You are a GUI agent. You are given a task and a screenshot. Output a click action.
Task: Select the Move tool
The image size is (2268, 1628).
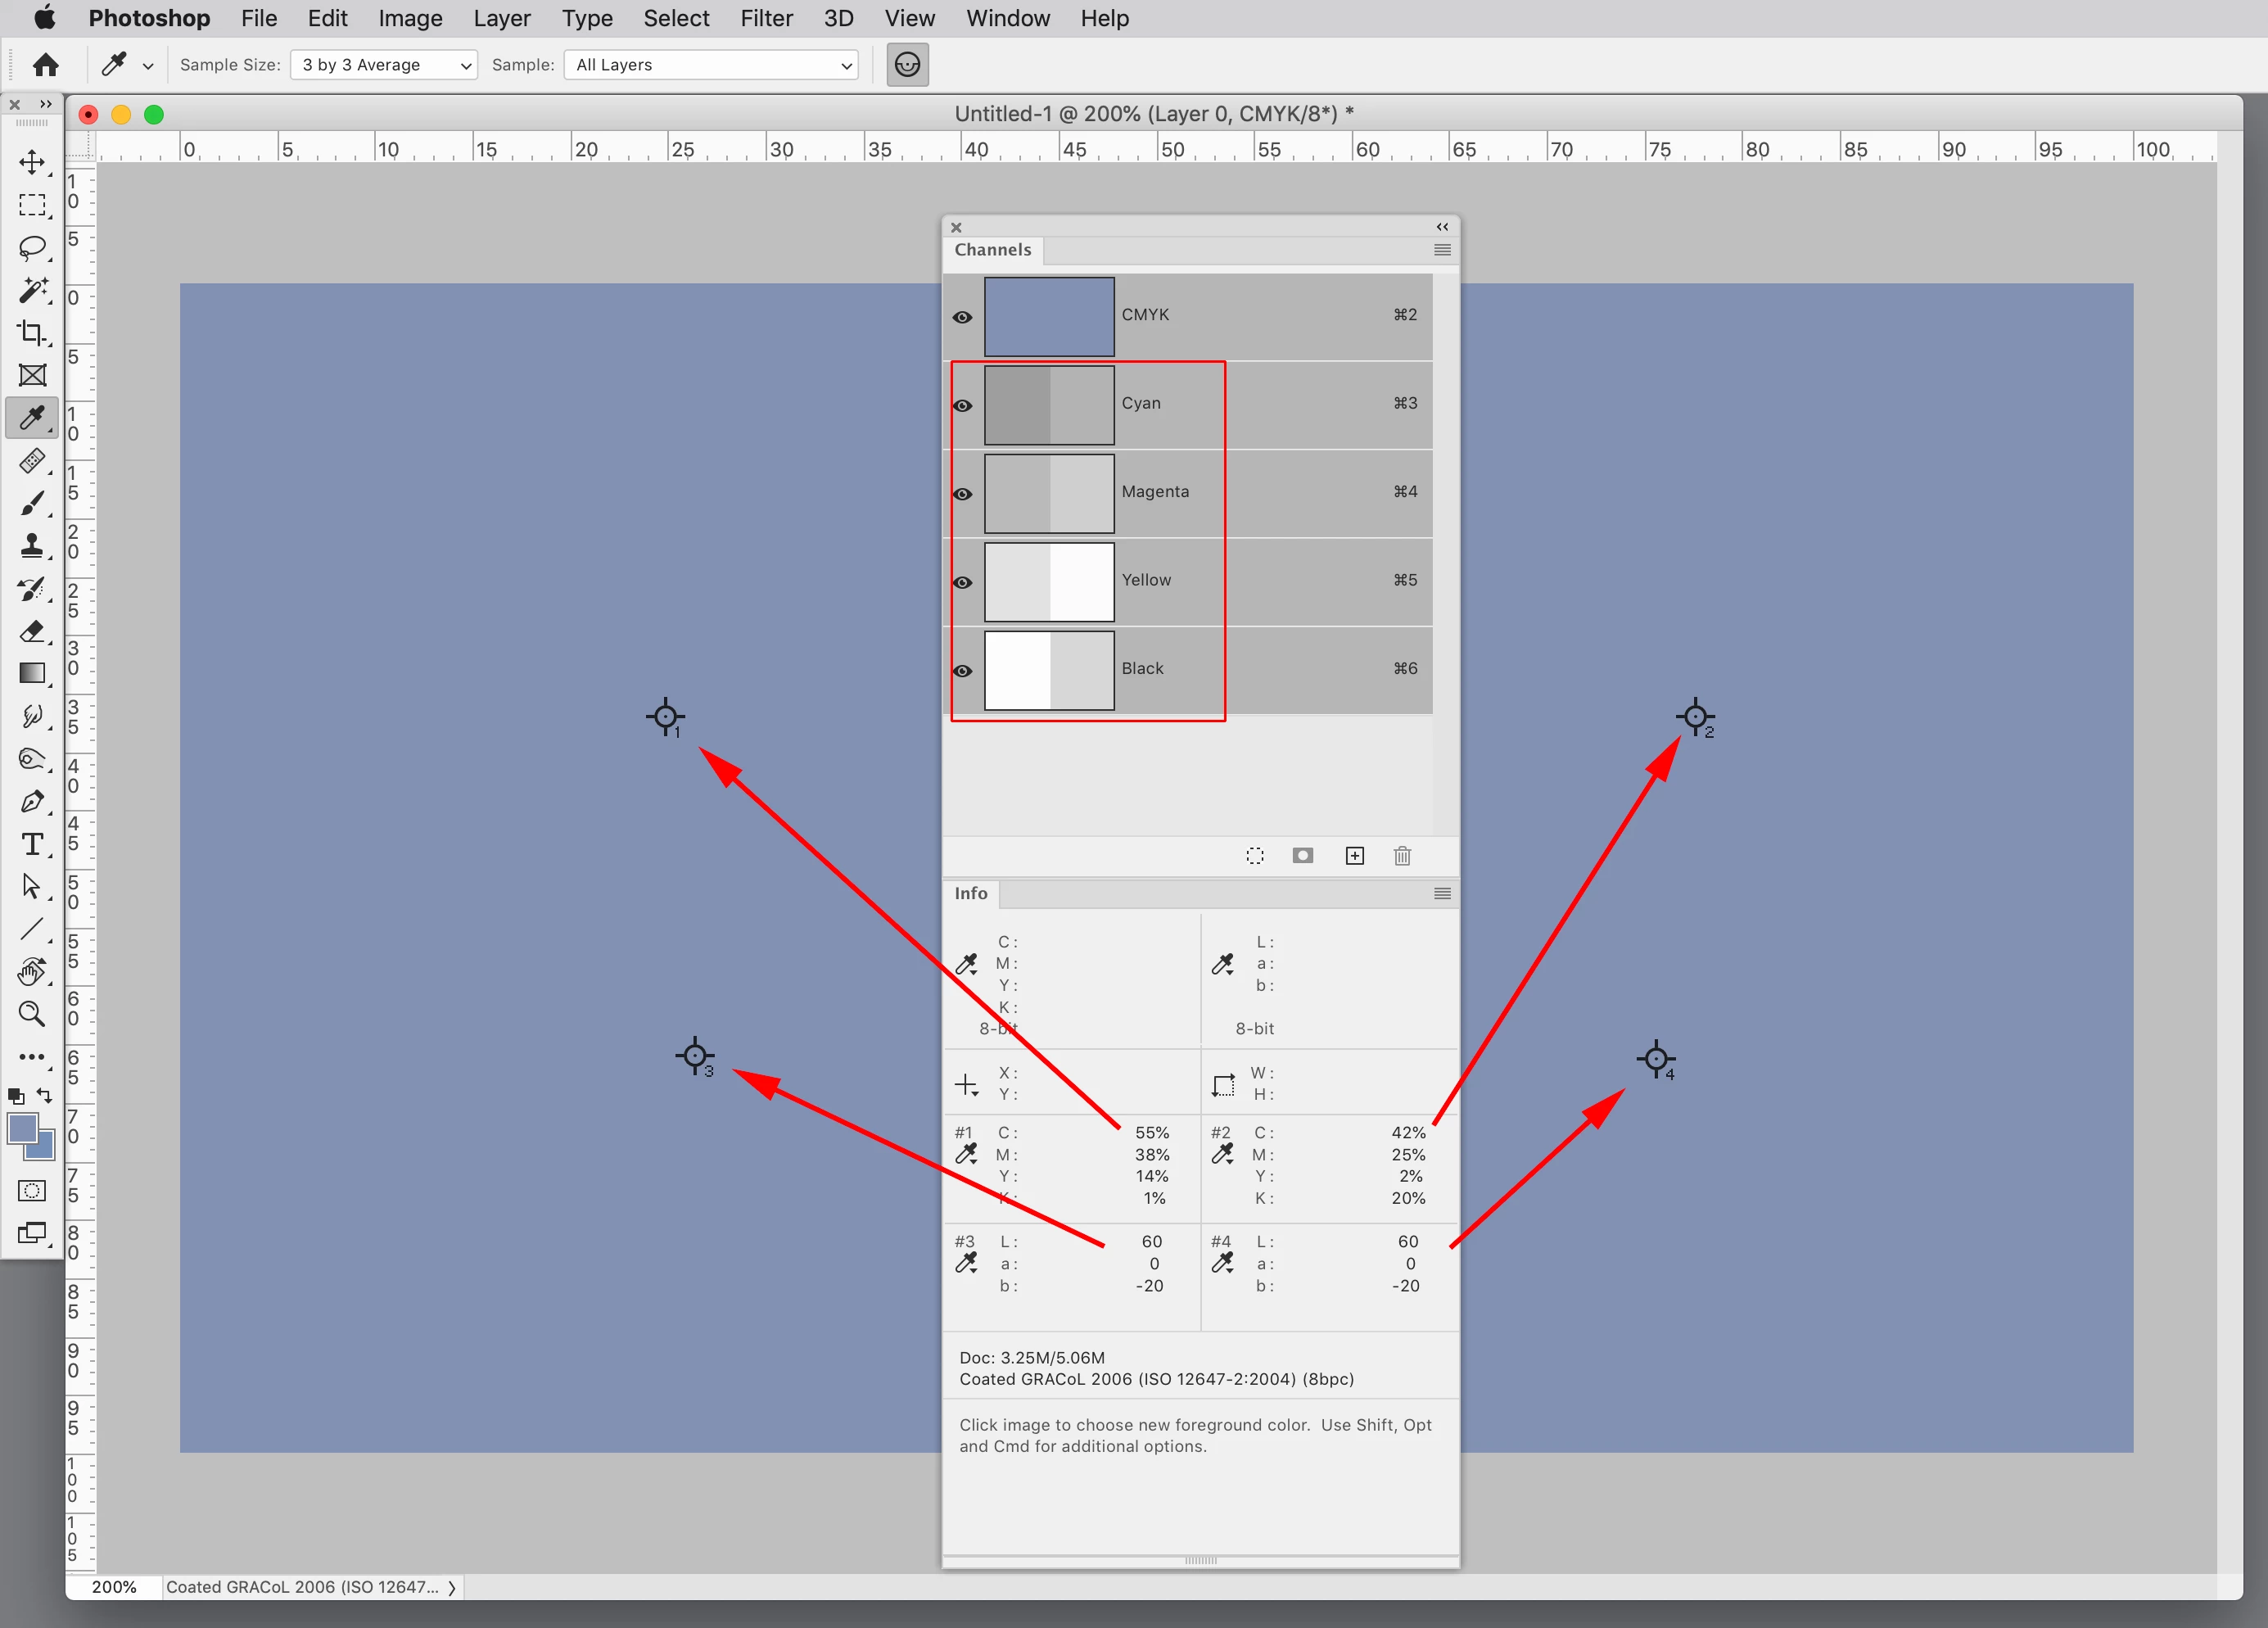[32, 163]
